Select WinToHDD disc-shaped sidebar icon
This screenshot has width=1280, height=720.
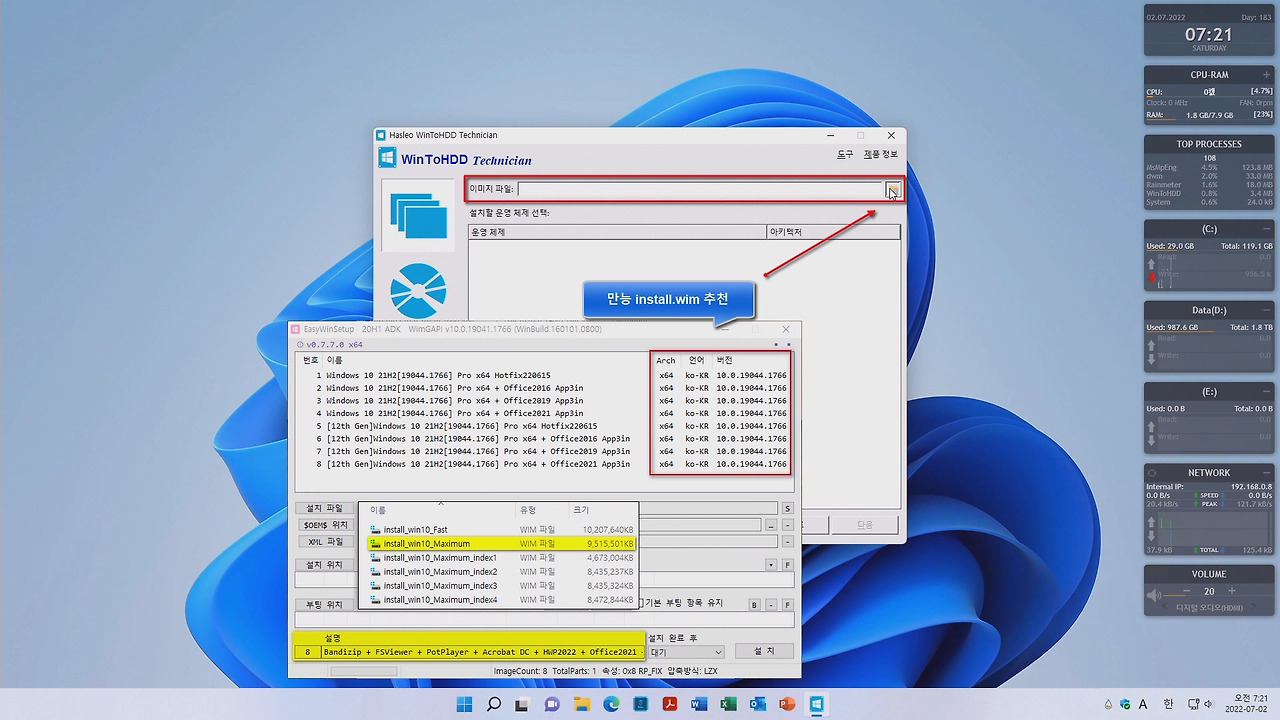pos(418,290)
